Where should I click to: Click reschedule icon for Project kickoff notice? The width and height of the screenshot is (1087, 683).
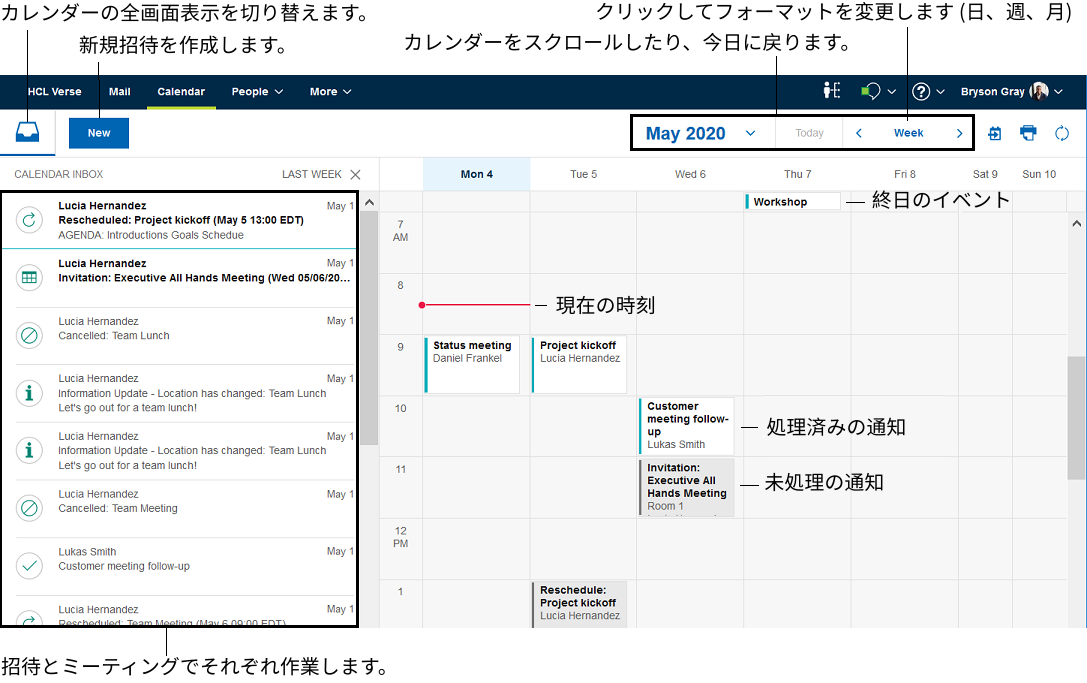coord(29,220)
